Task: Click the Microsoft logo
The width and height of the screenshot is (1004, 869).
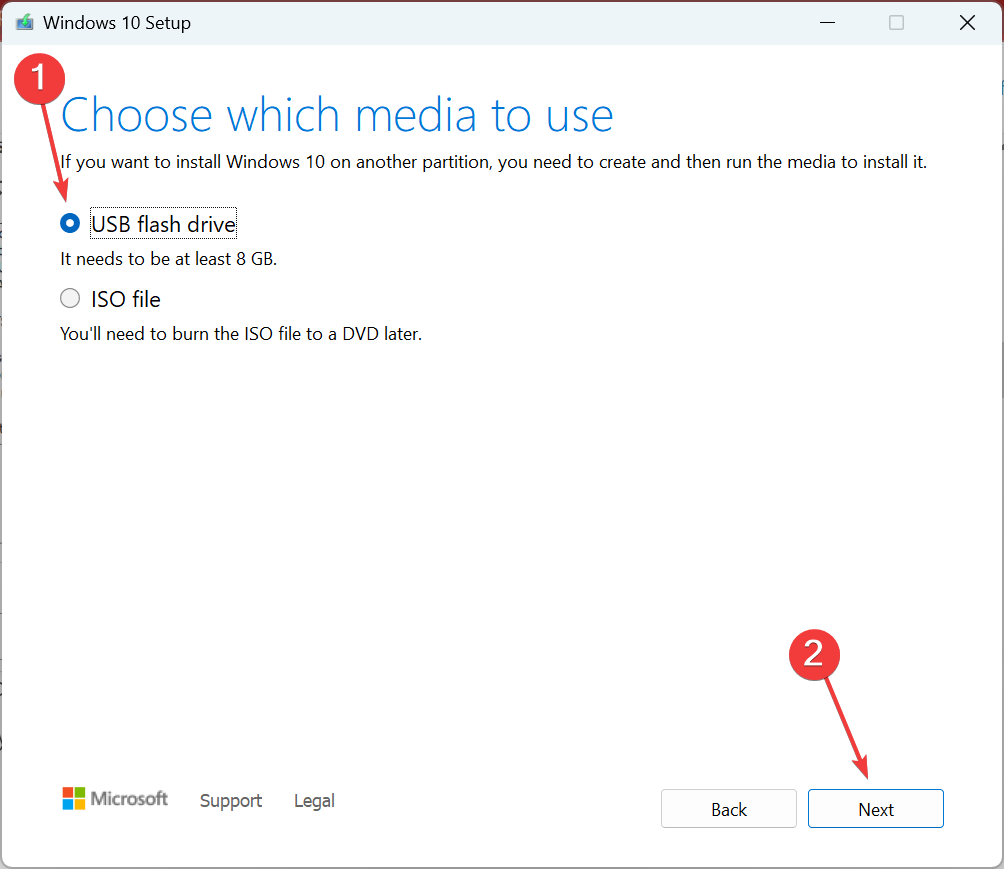Action: (115, 799)
